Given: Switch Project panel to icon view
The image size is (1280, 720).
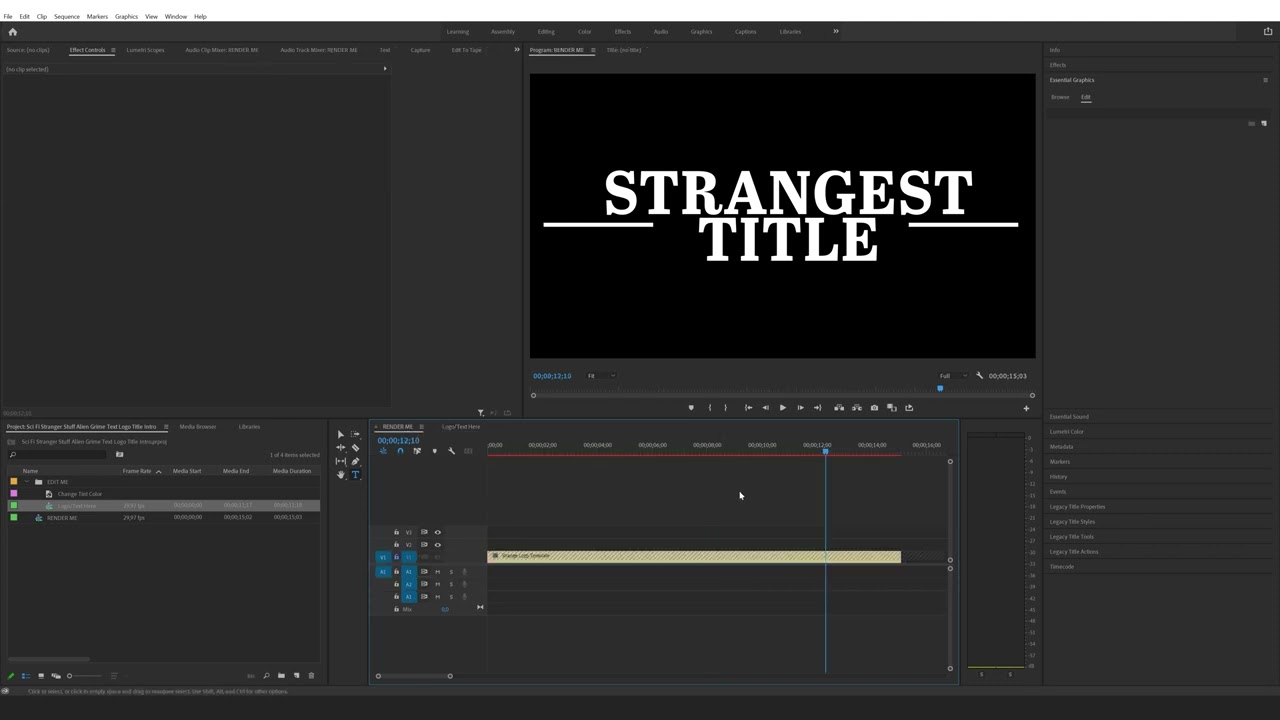Looking at the screenshot, I should pyautogui.click(x=41, y=676).
